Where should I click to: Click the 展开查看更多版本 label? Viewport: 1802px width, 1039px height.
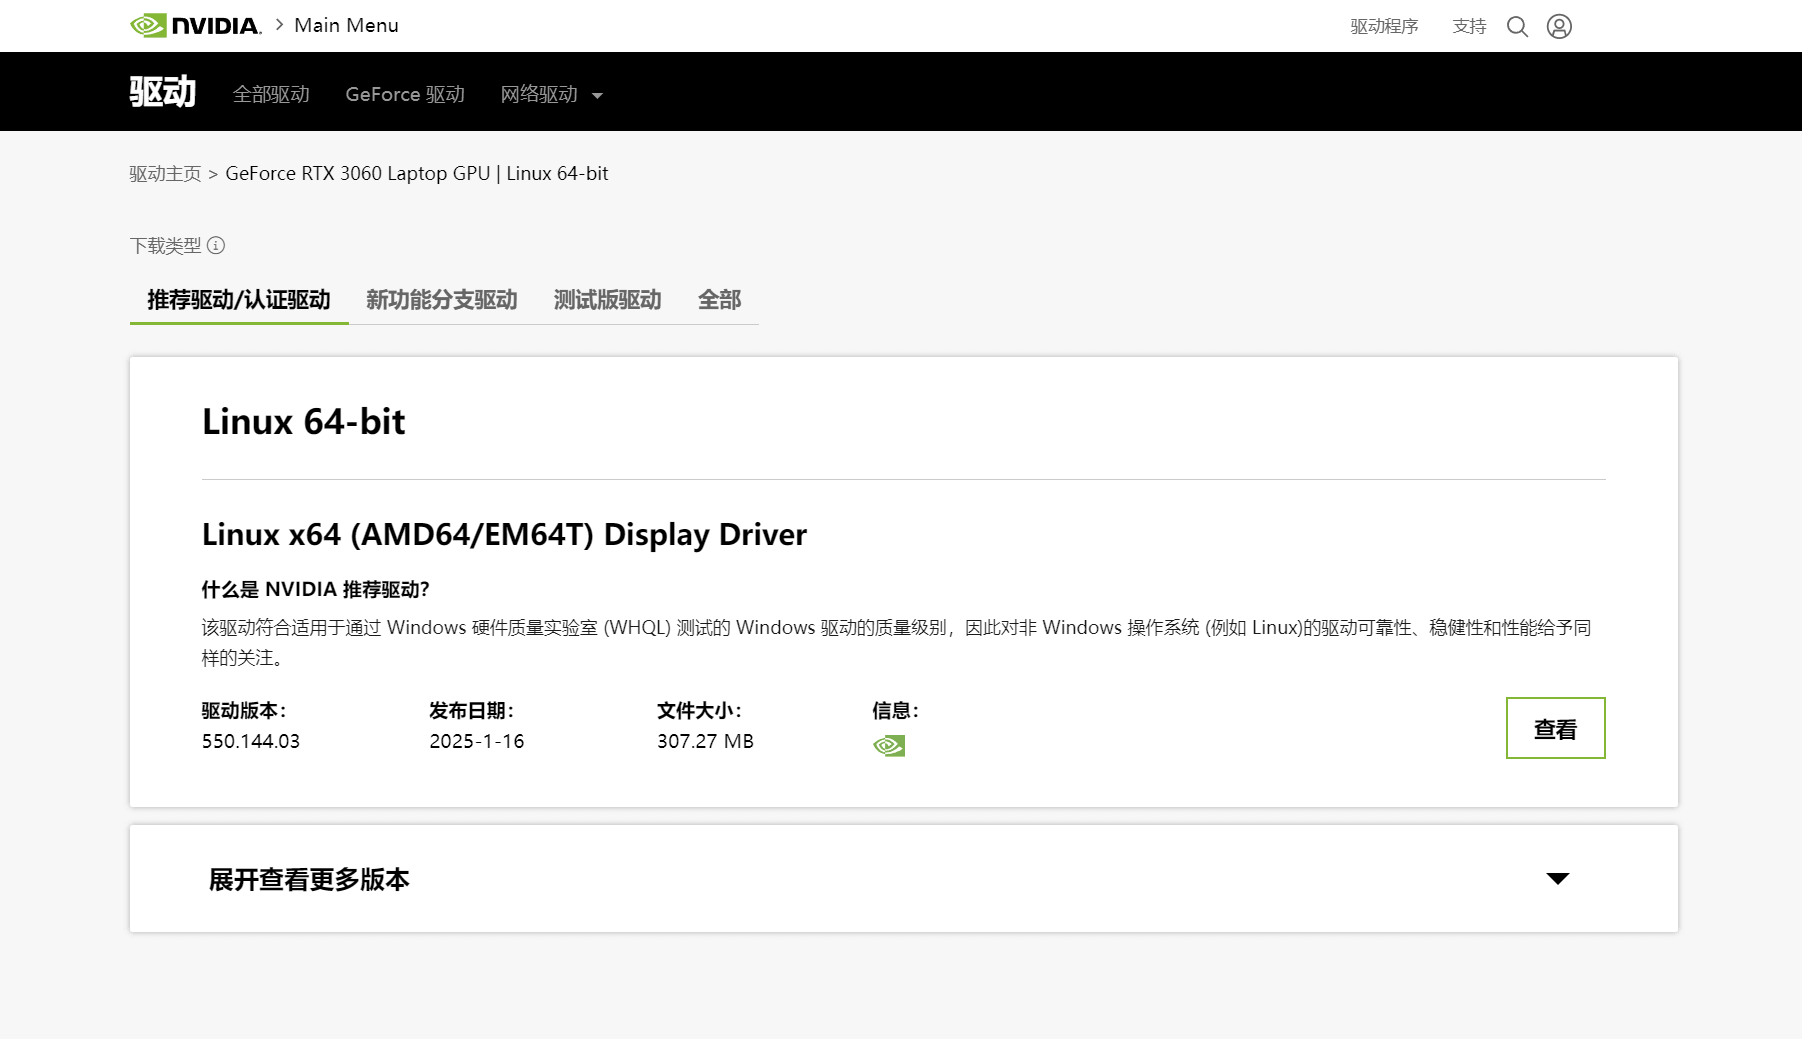[x=309, y=880]
